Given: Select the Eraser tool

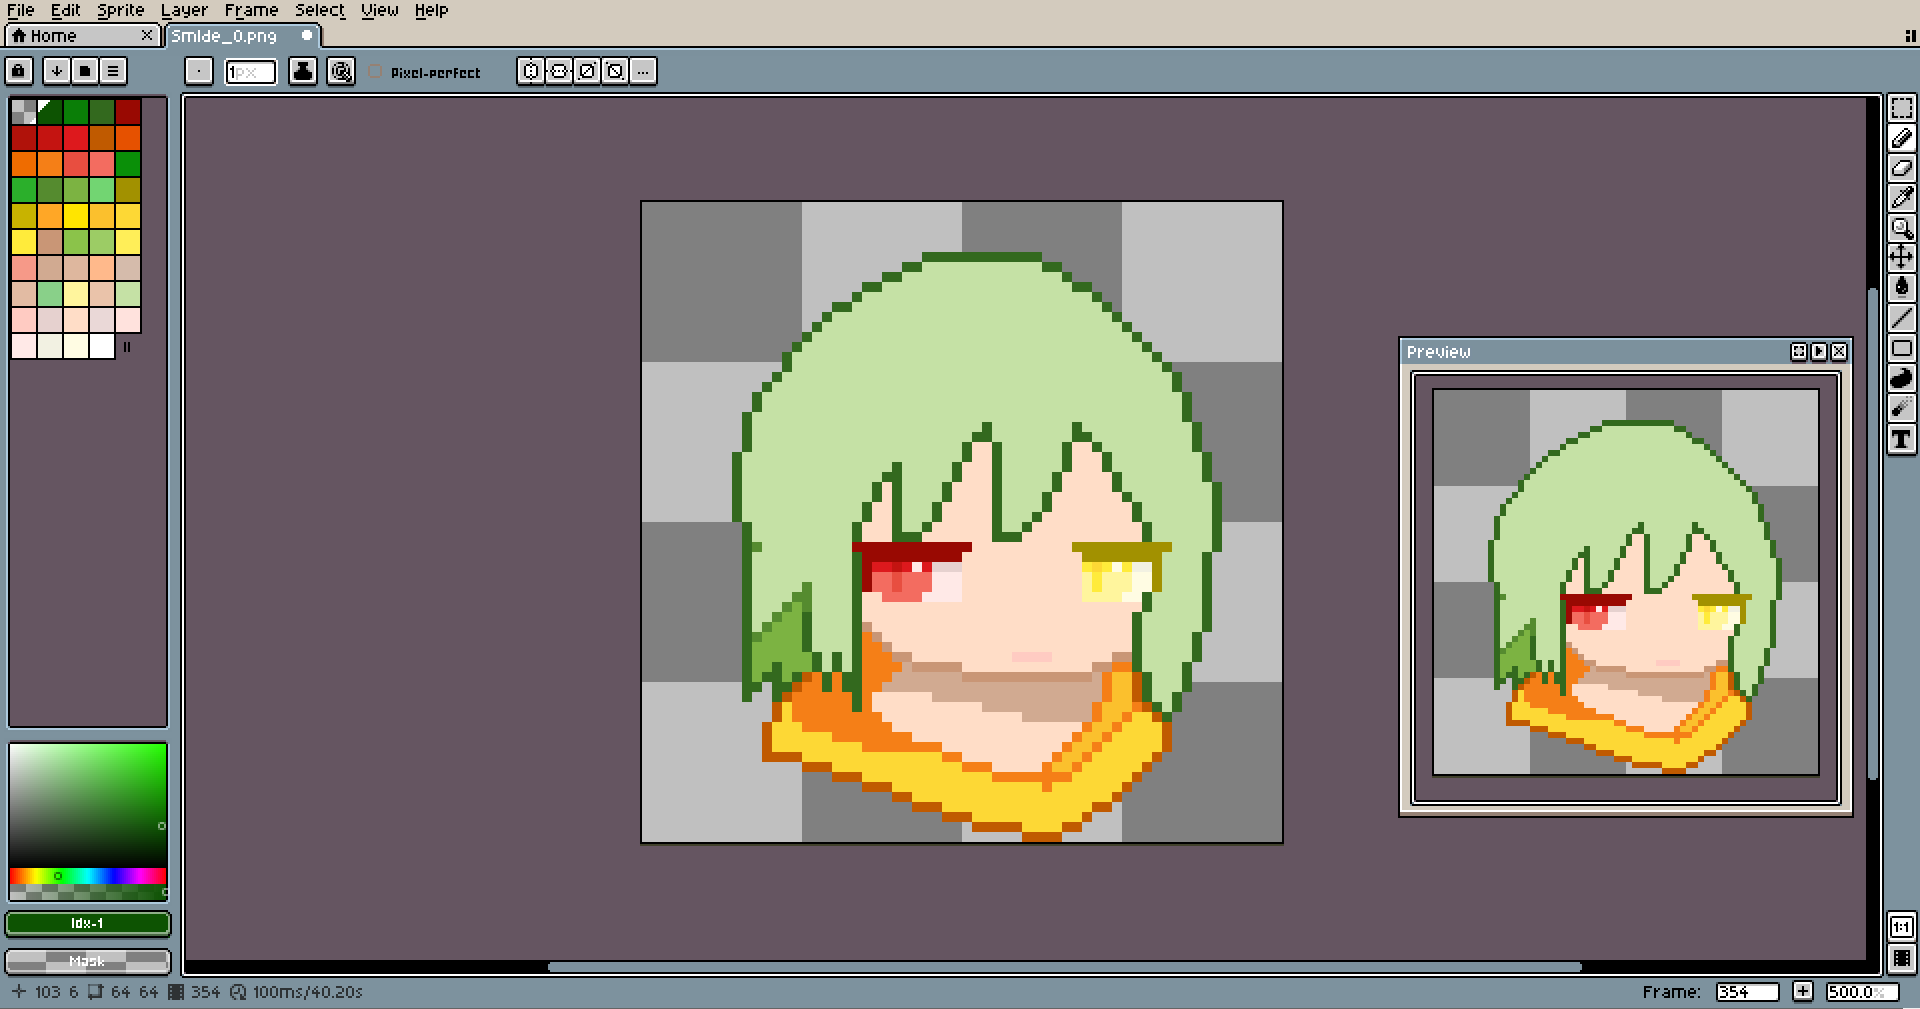Looking at the screenshot, I should [1901, 168].
